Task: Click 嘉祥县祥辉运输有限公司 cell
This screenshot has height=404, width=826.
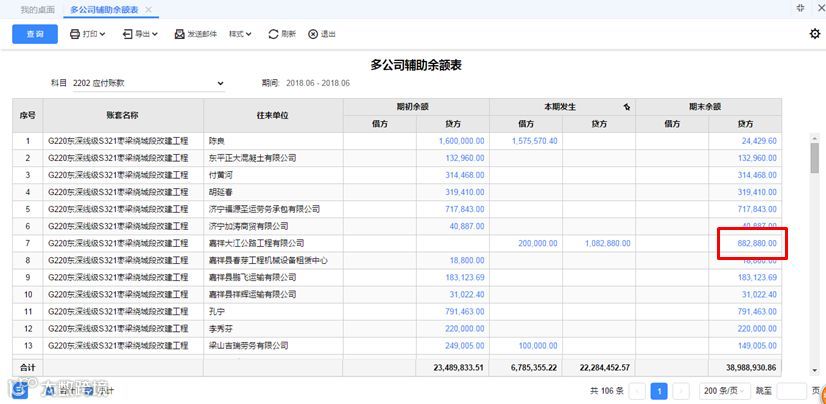Action: click(x=273, y=294)
